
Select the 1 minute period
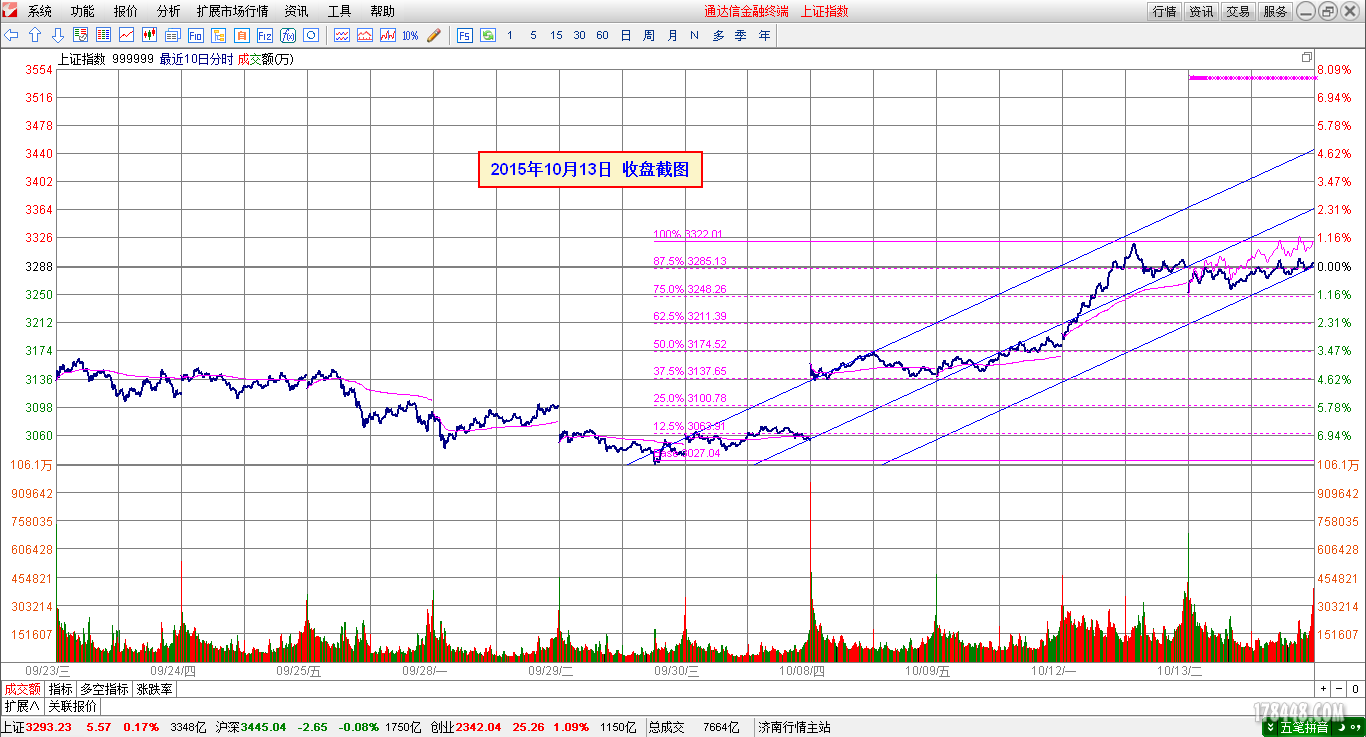(x=510, y=35)
